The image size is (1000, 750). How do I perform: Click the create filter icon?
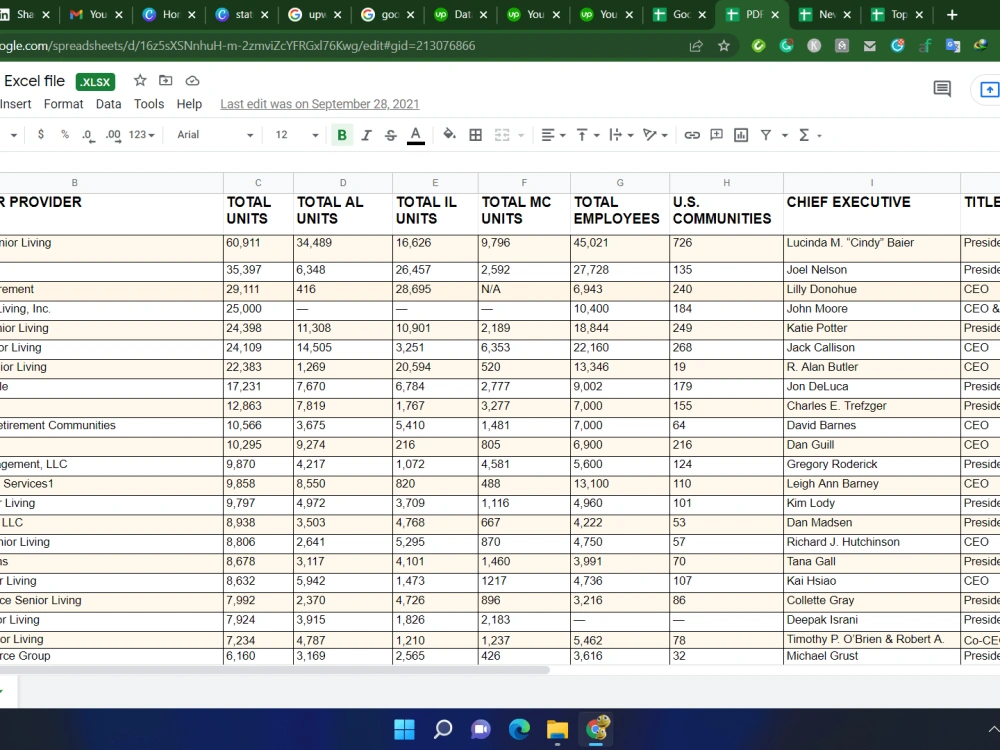coord(766,135)
